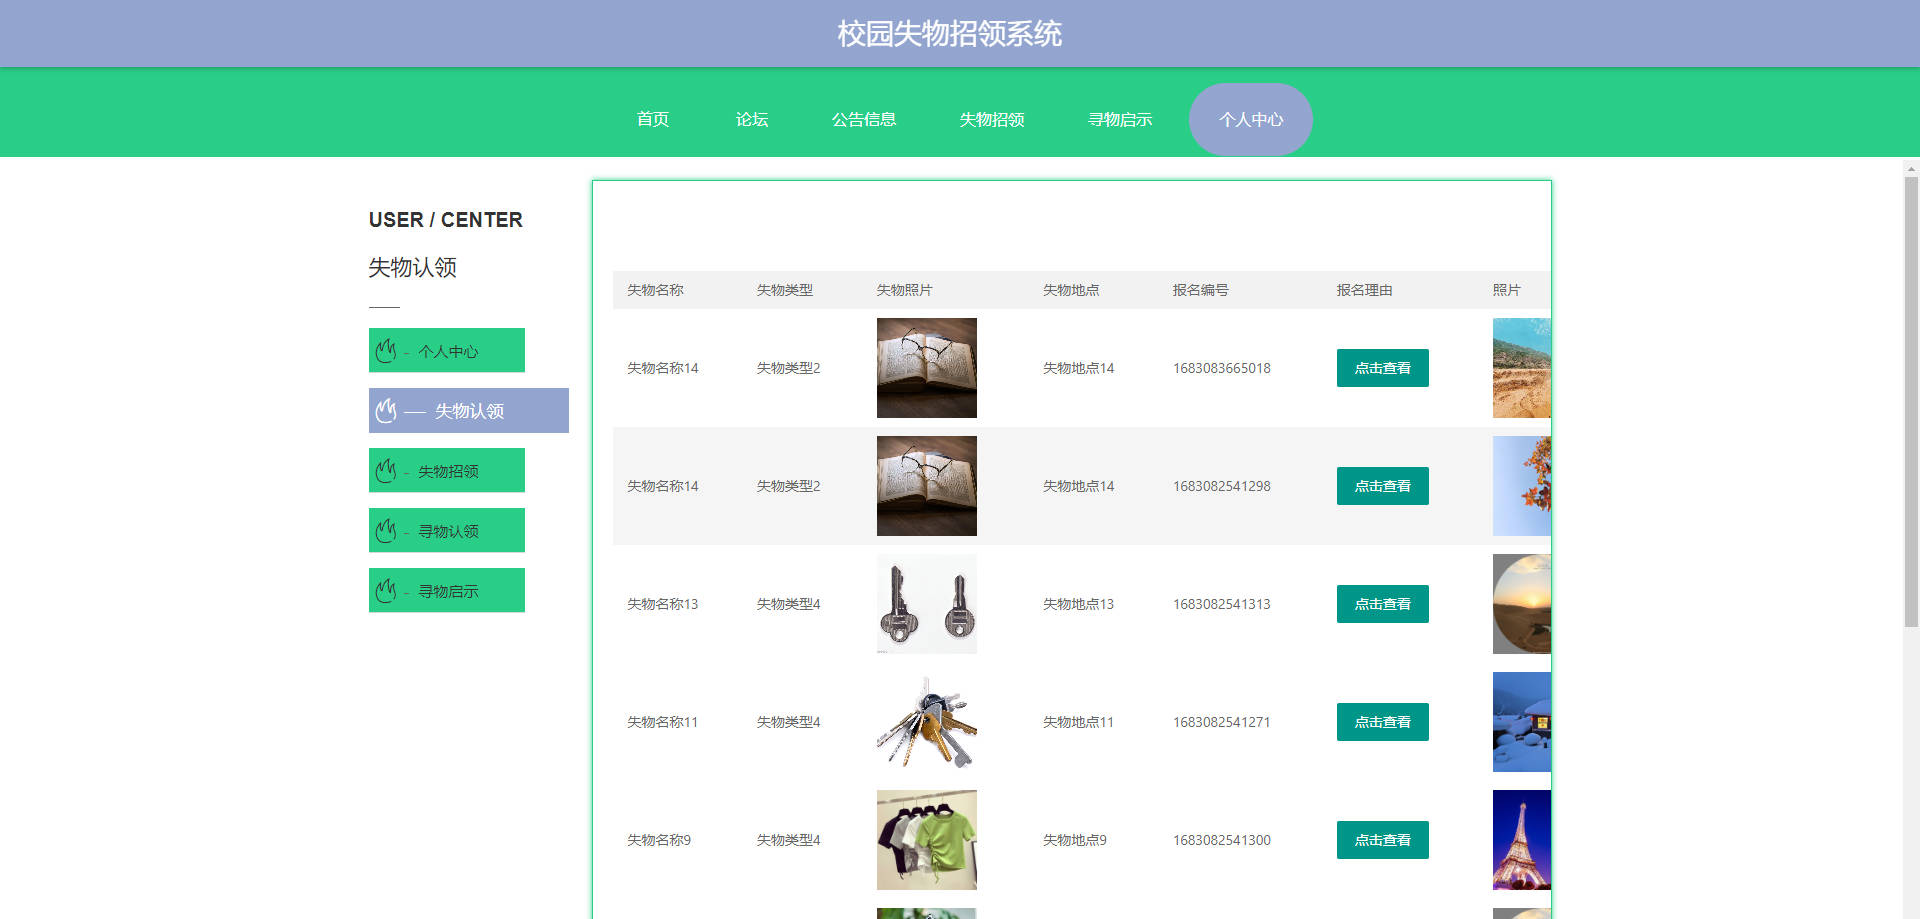Click the number 1683082541298

click(1222, 486)
